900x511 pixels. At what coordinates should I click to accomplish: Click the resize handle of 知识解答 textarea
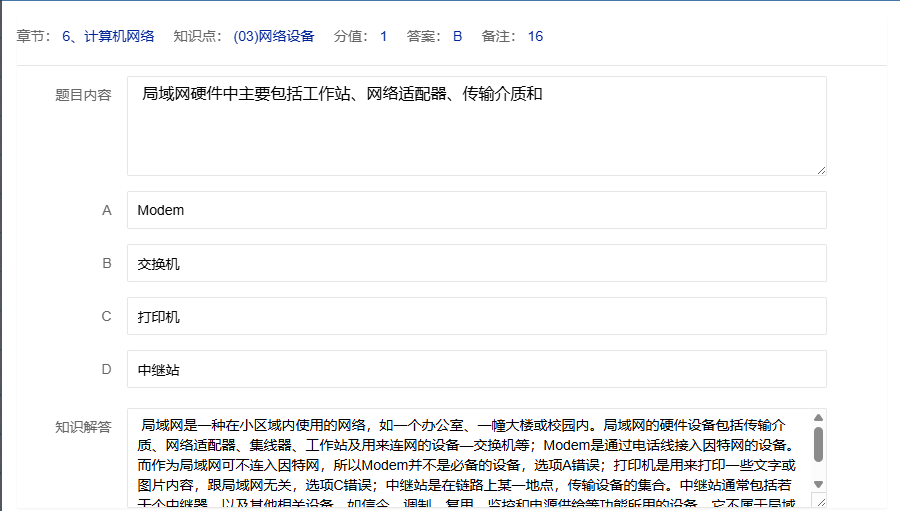click(x=821, y=502)
